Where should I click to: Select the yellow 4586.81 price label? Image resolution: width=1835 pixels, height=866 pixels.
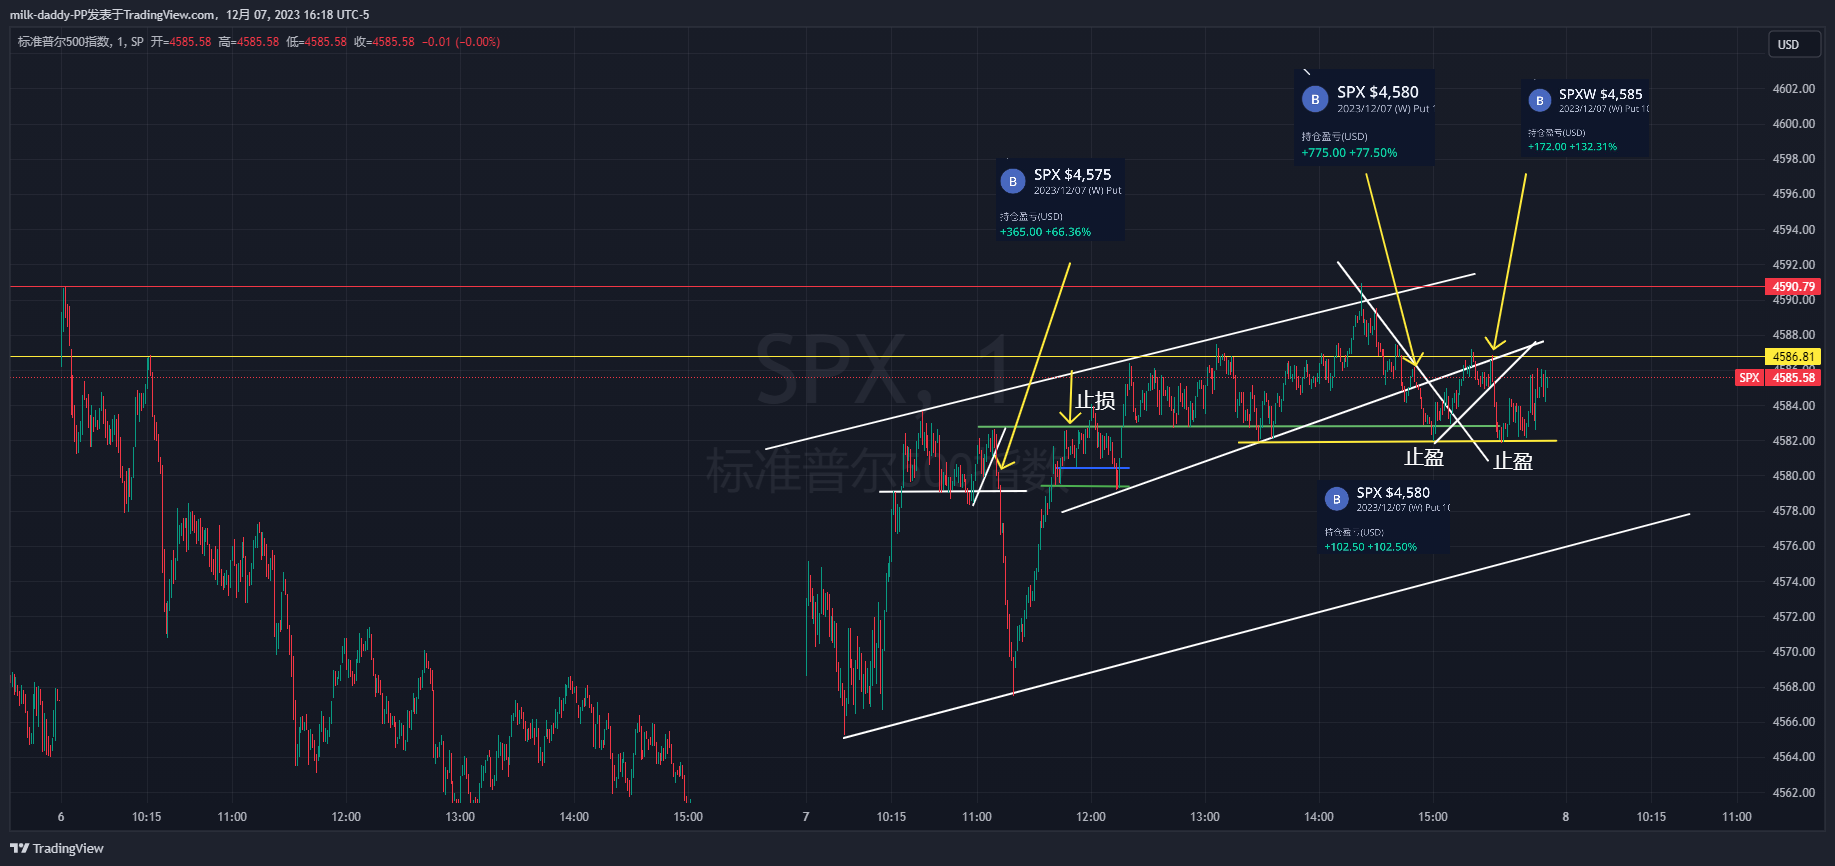coord(1793,357)
